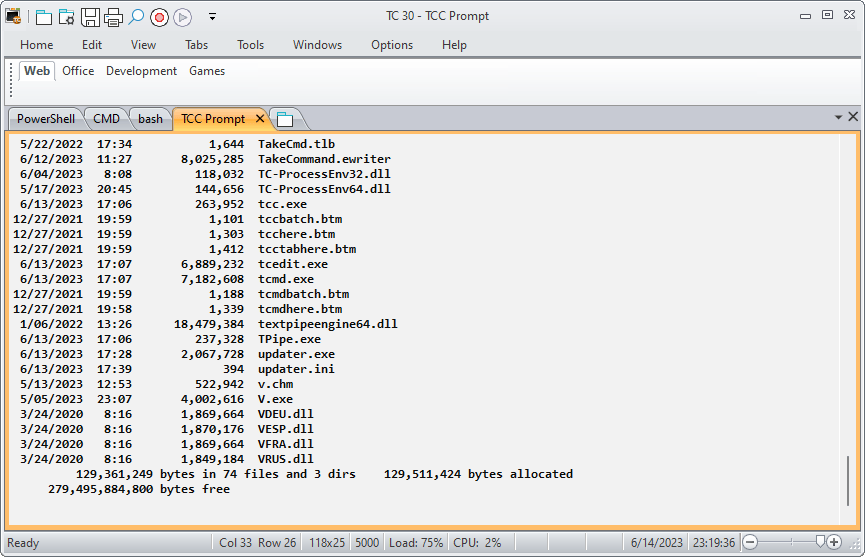Select the Office toolbar tab
Image resolution: width=865 pixels, height=557 pixels.
[78, 71]
